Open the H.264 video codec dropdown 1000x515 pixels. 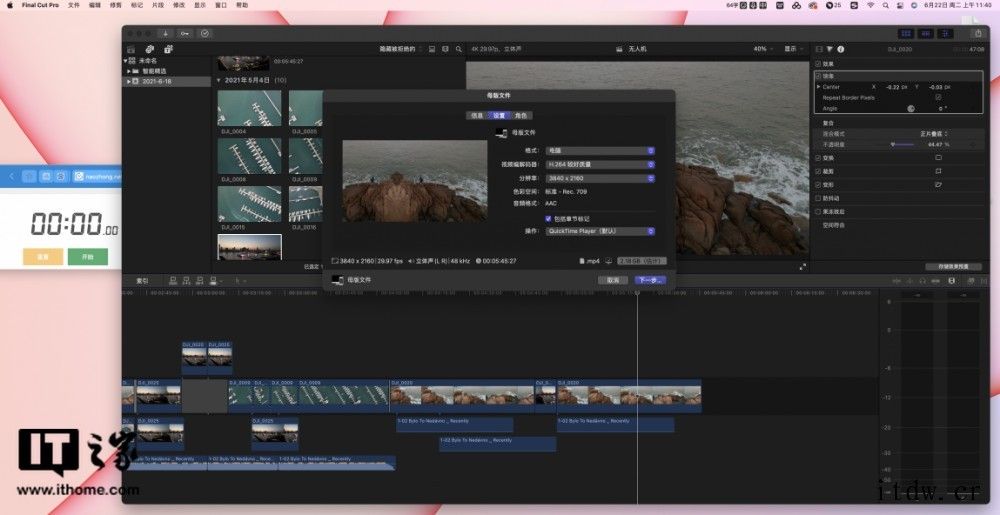coord(600,164)
